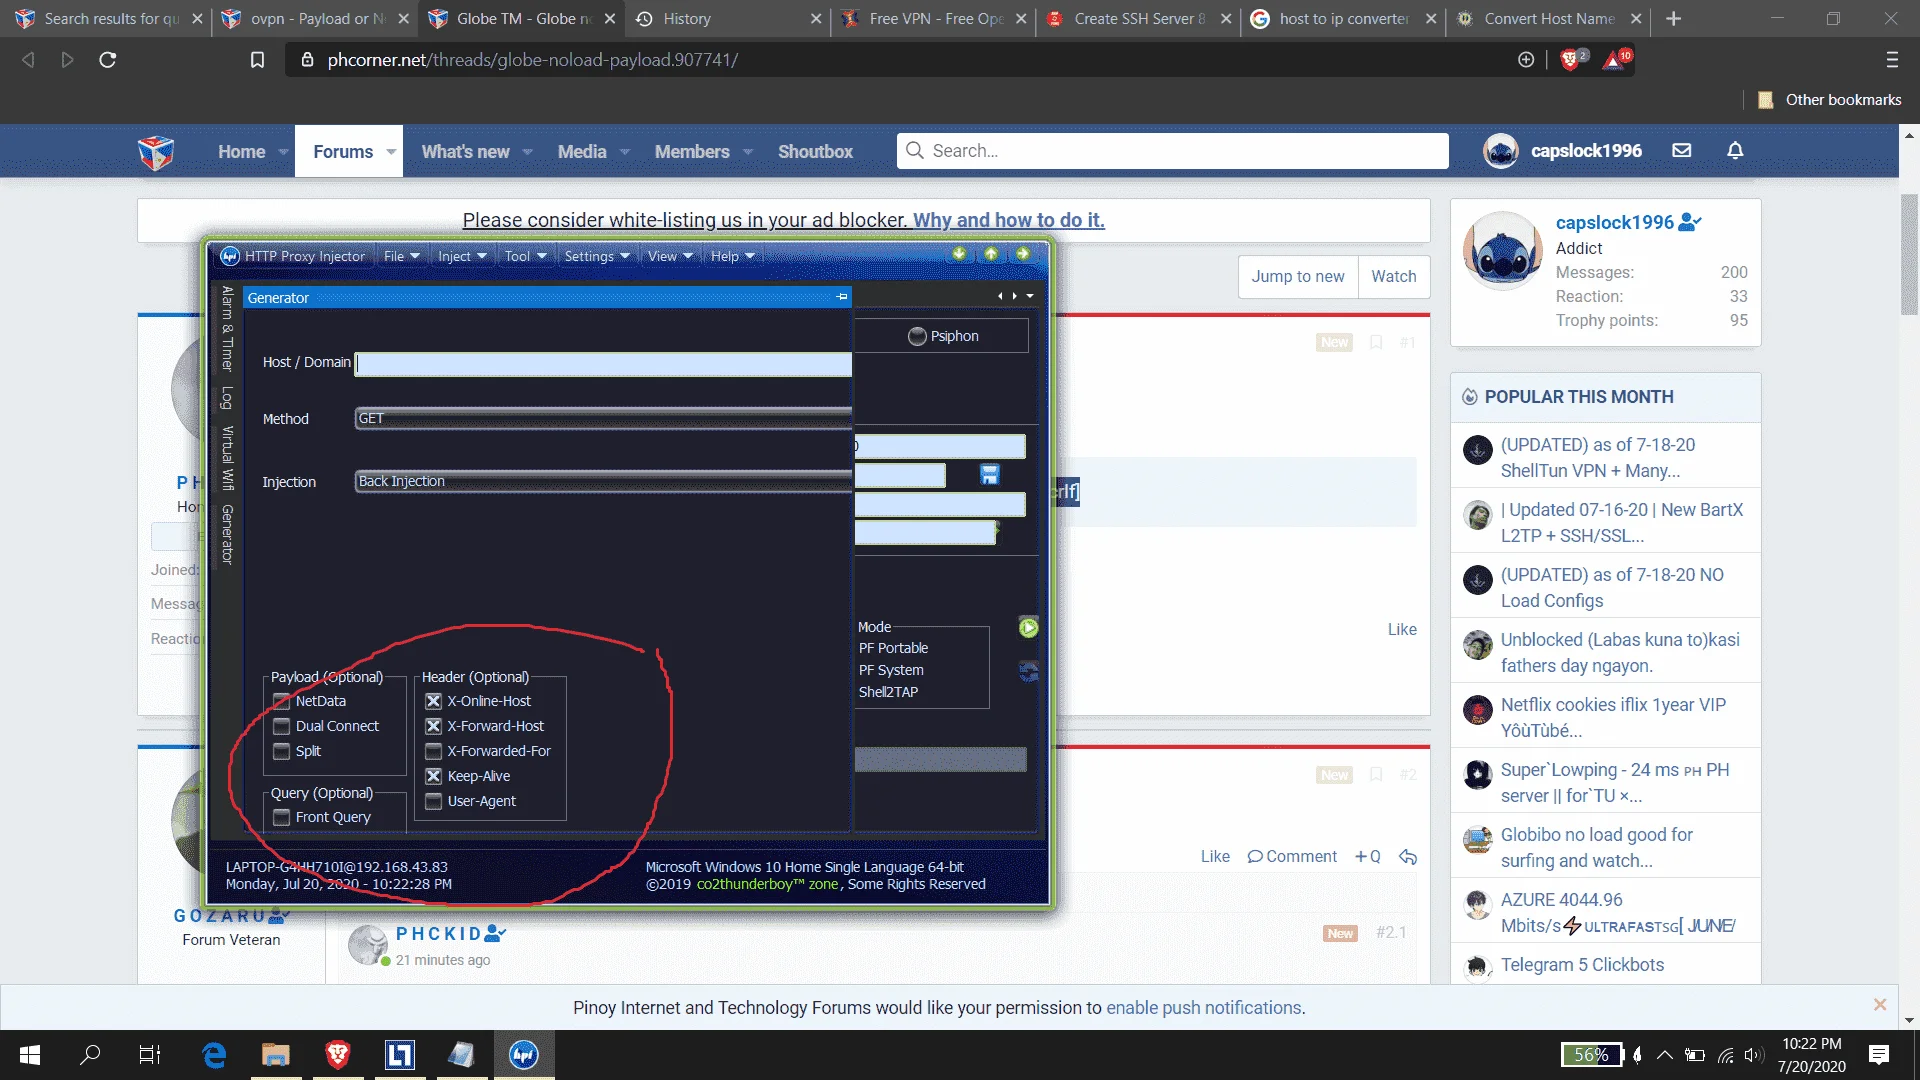Open Microsoft Edge from the taskbar
Image resolution: width=1920 pixels, height=1080 pixels.
(214, 1055)
